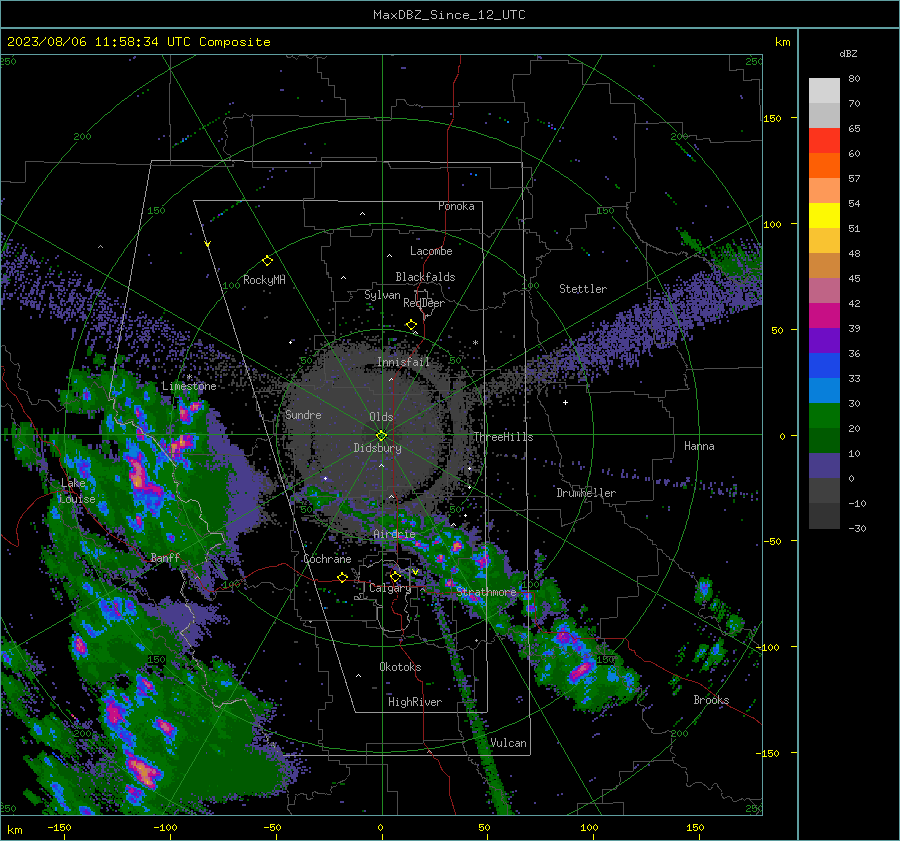
Task: Select the RockyMH label
Action: [264, 280]
